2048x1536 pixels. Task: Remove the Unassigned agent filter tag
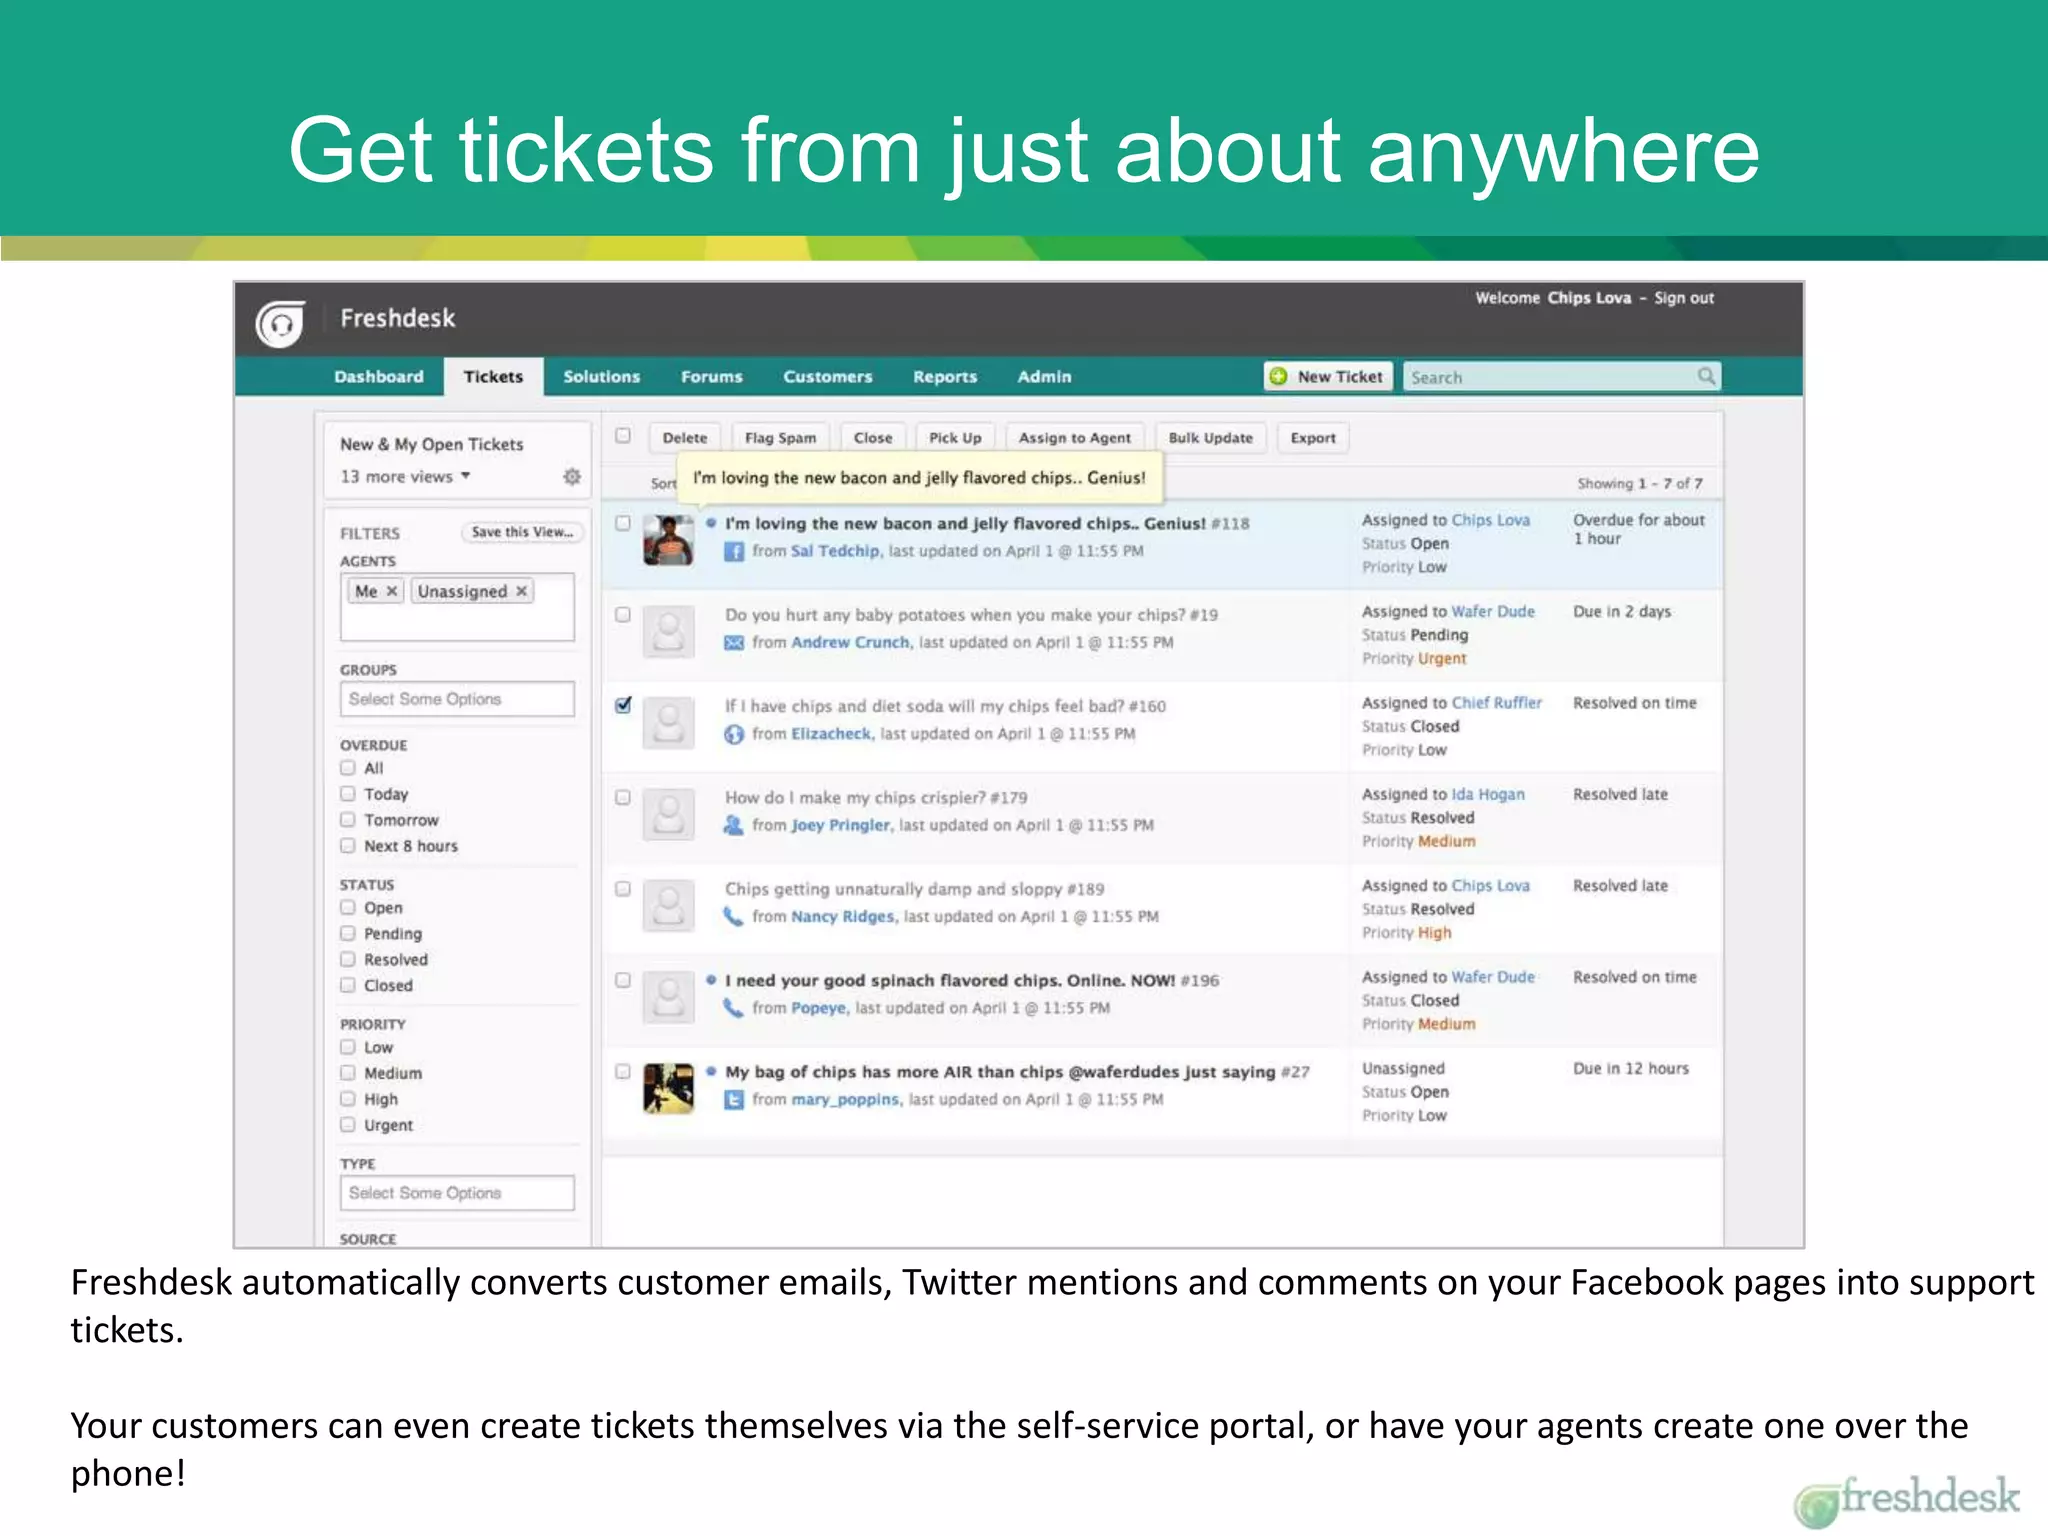coord(521,591)
